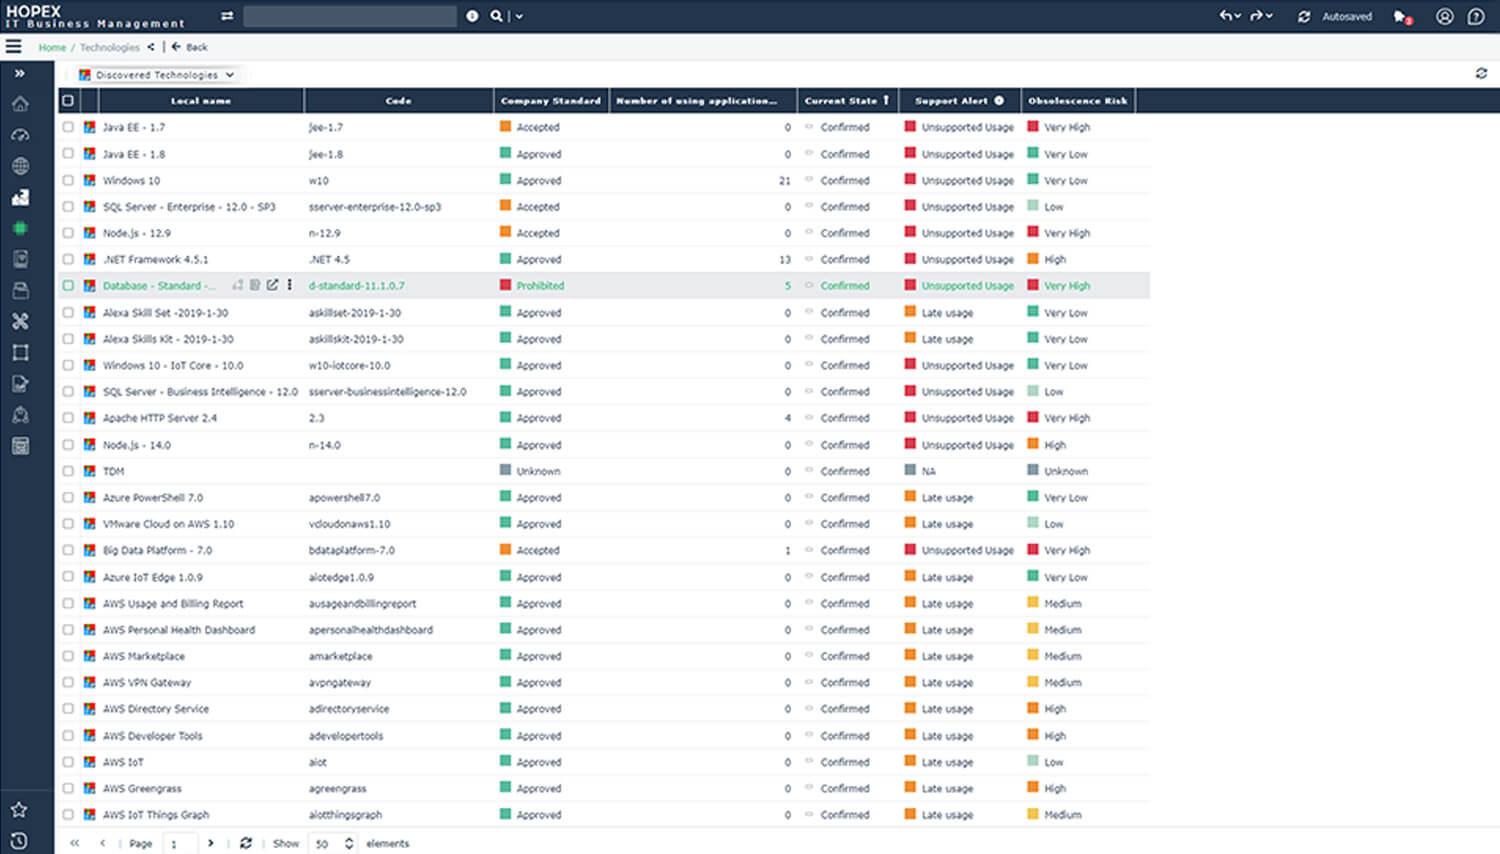The image size is (1500, 854).
Task: Check the Database - Standard row checkbox
Action: coord(68,285)
